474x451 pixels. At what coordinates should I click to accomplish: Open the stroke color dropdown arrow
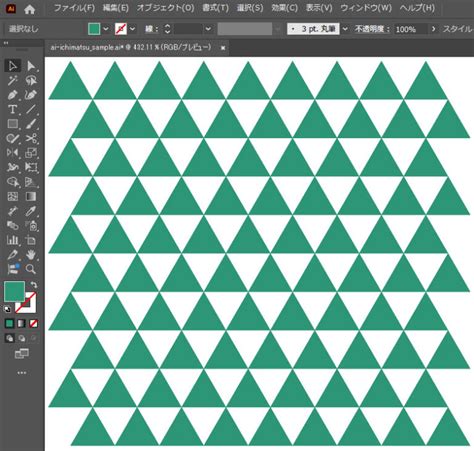click(x=132, y=29)
